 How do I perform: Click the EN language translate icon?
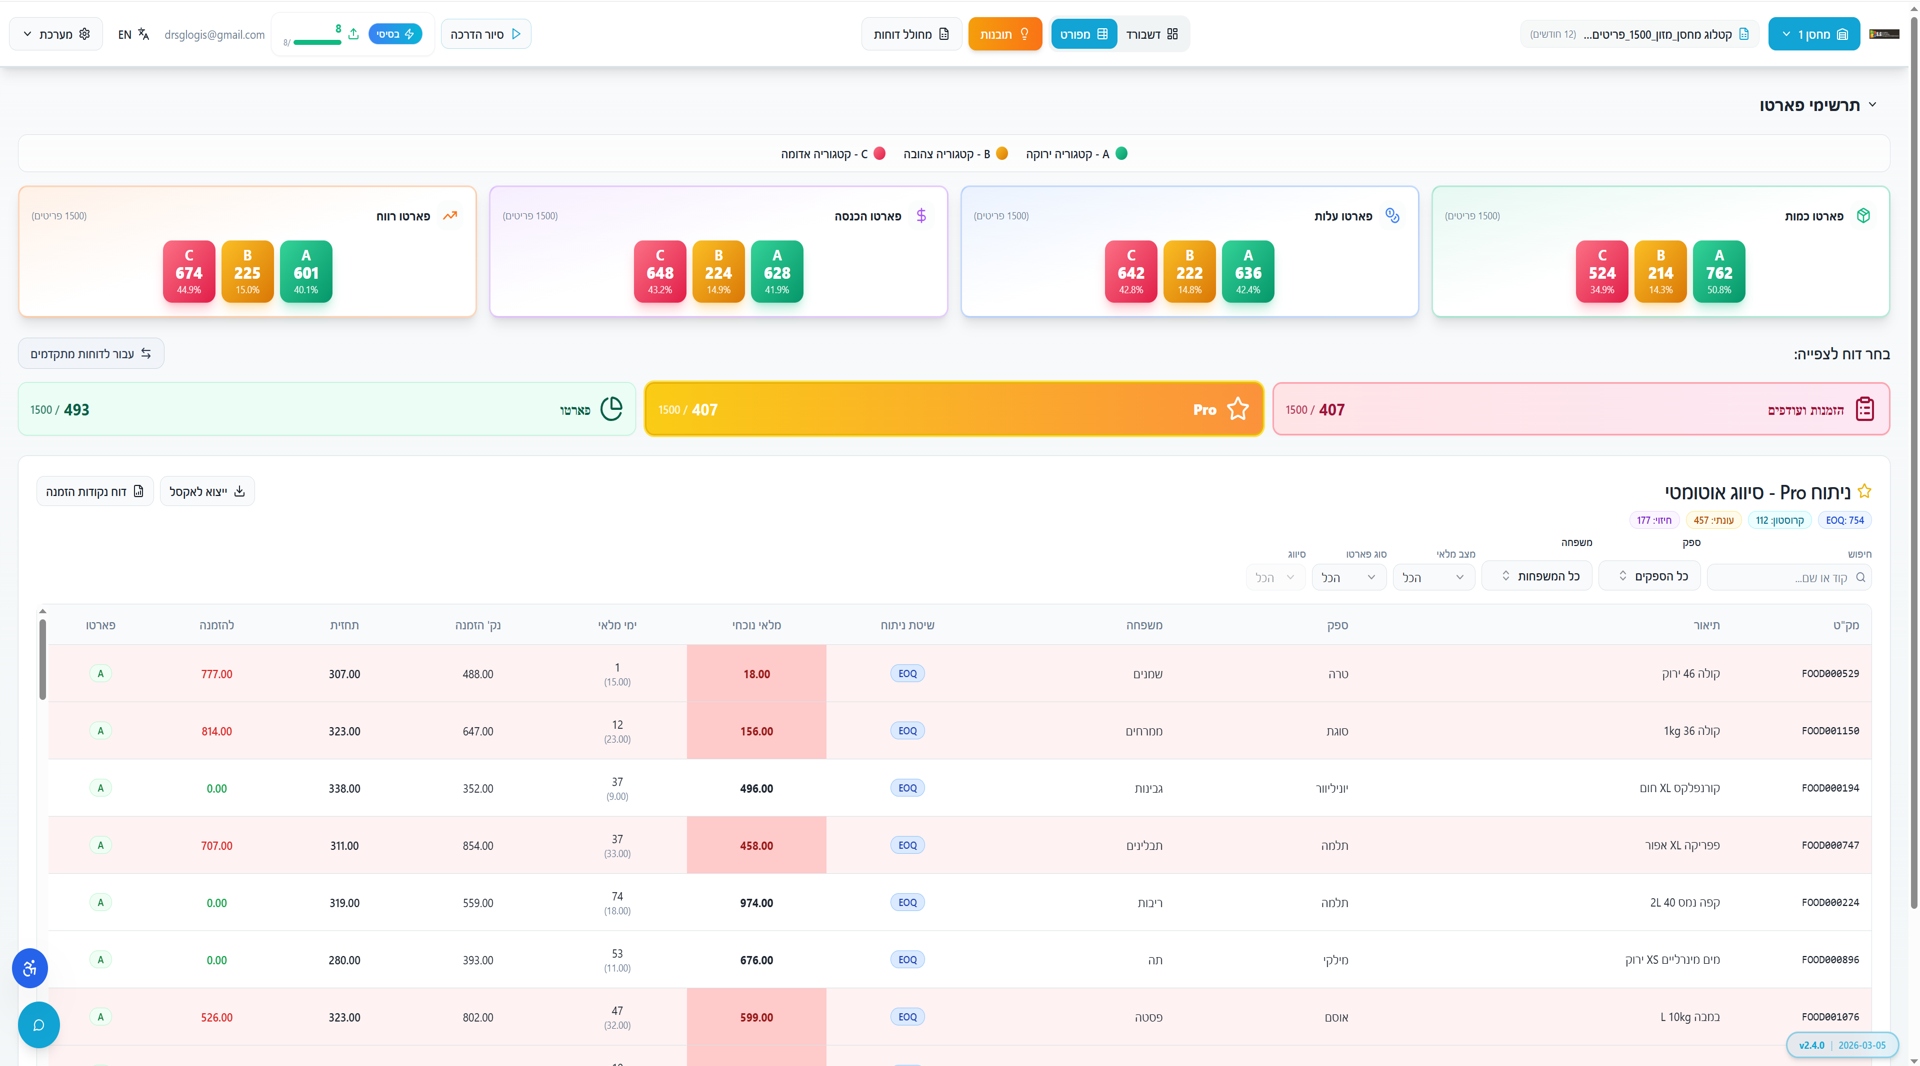[x=143, y=34]
